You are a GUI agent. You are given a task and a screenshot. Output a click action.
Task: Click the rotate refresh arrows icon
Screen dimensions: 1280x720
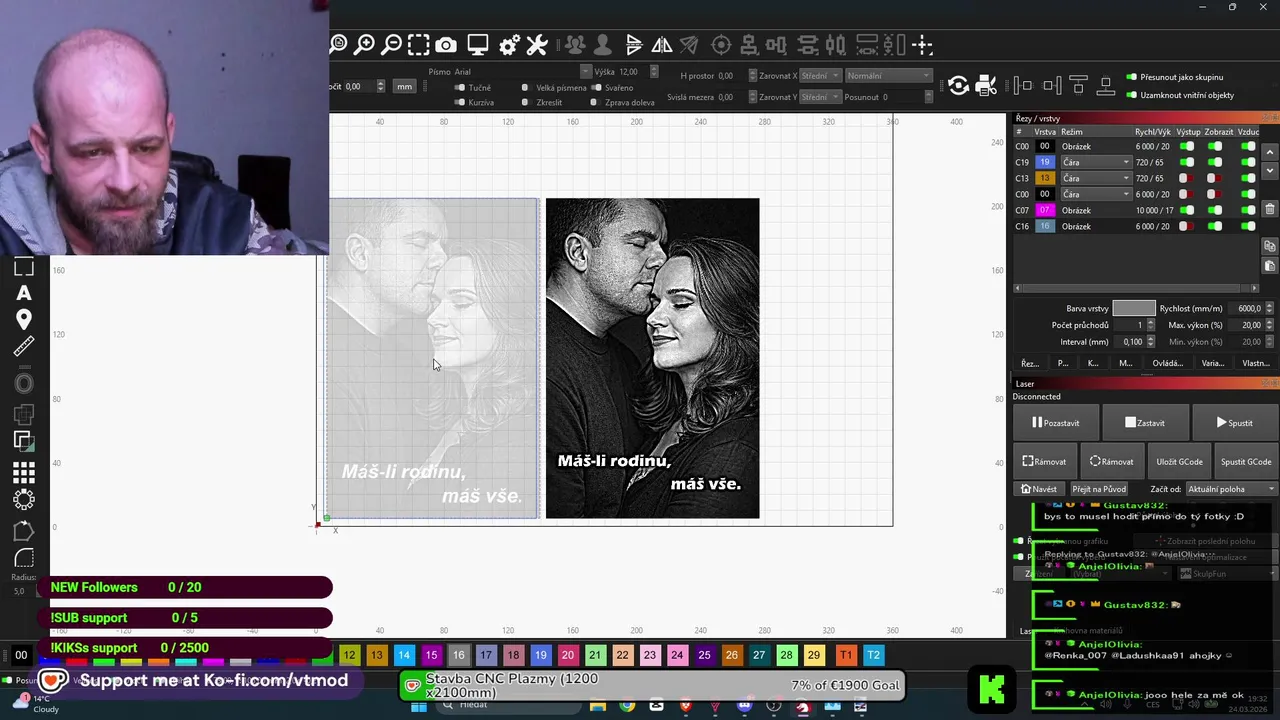pos(958,85)
